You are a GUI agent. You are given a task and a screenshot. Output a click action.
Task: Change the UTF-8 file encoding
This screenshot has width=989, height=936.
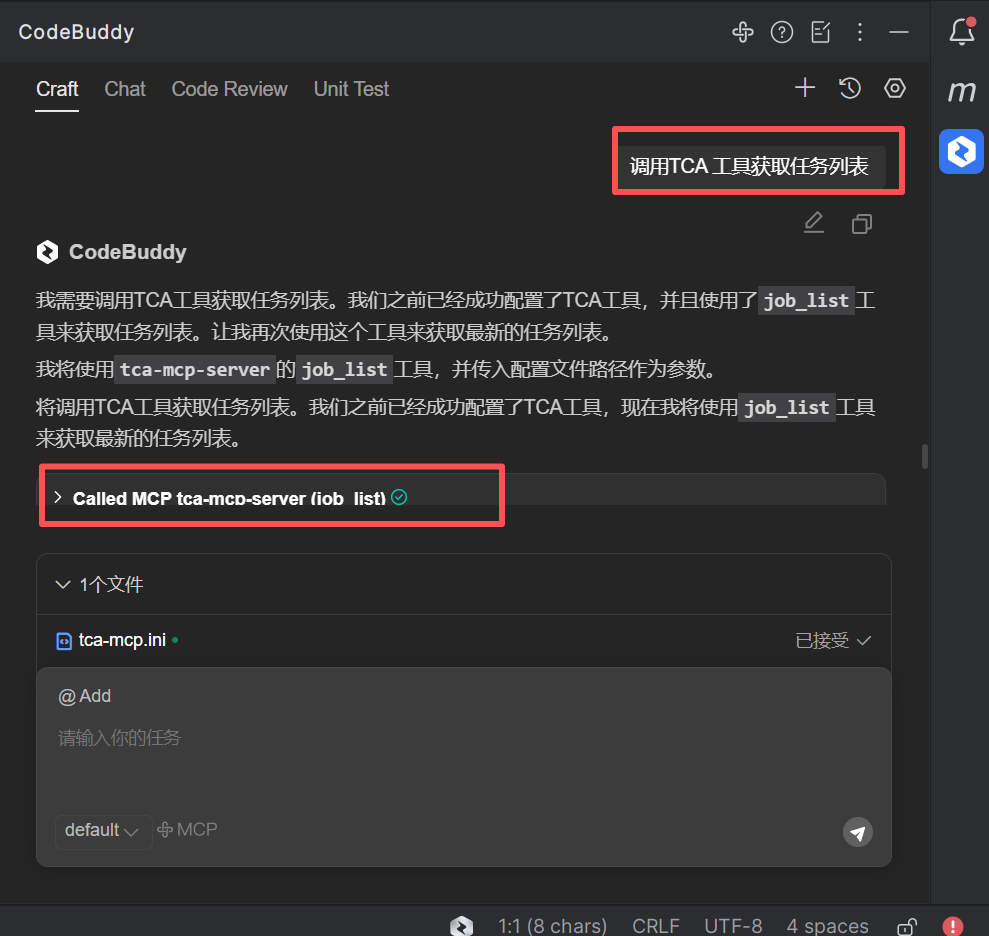pyautogui.click(x=733, y=926)
